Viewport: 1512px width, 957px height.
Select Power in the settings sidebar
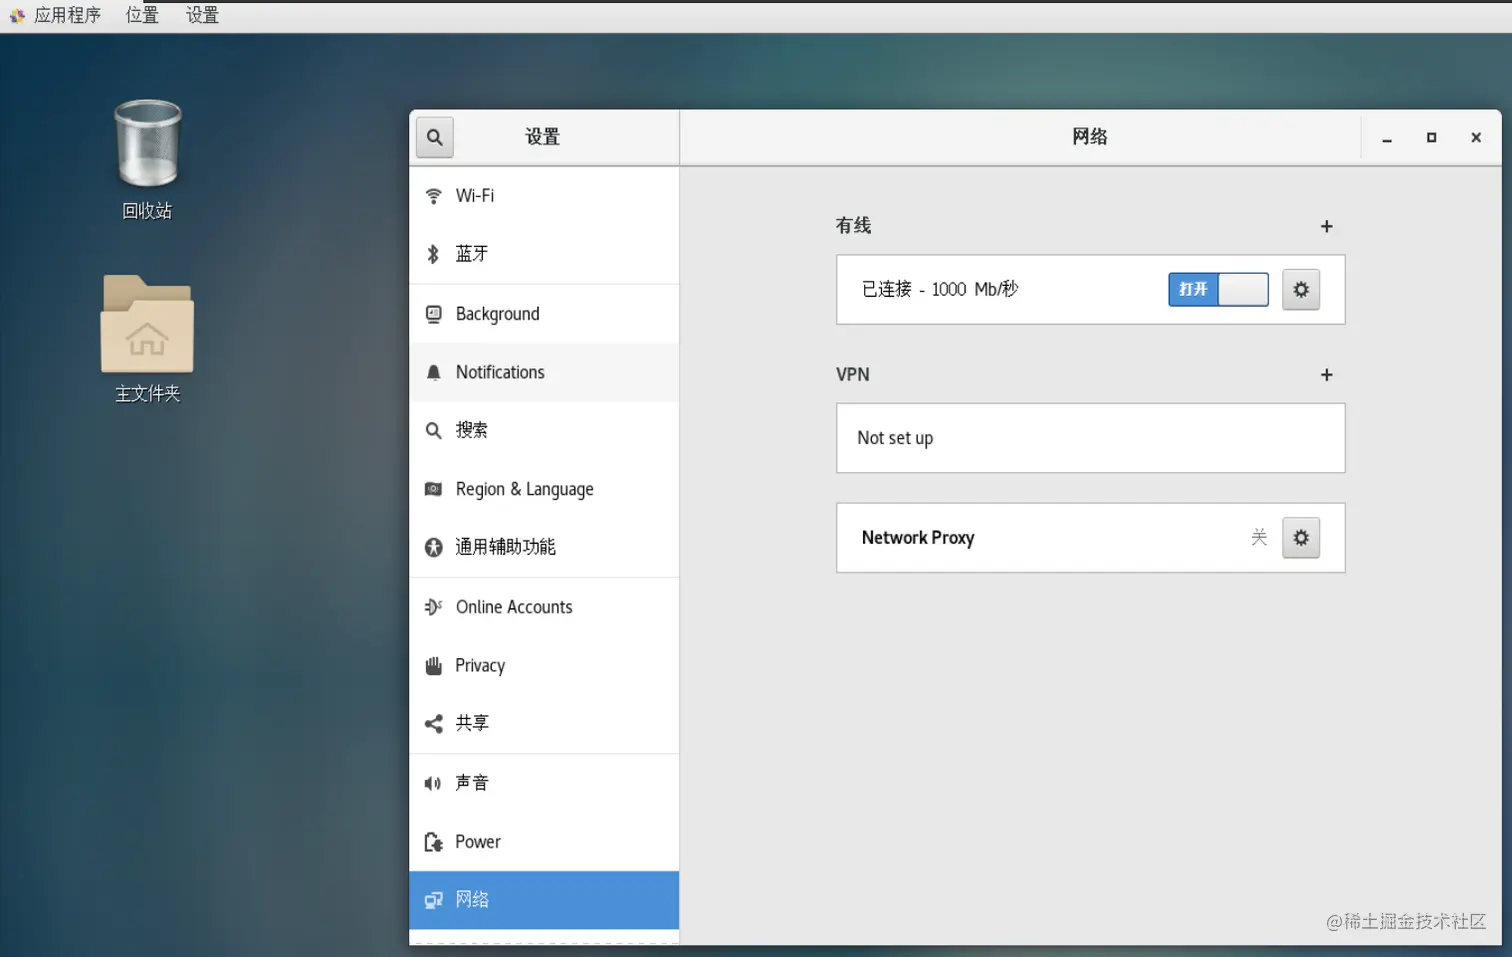point(544,842)
